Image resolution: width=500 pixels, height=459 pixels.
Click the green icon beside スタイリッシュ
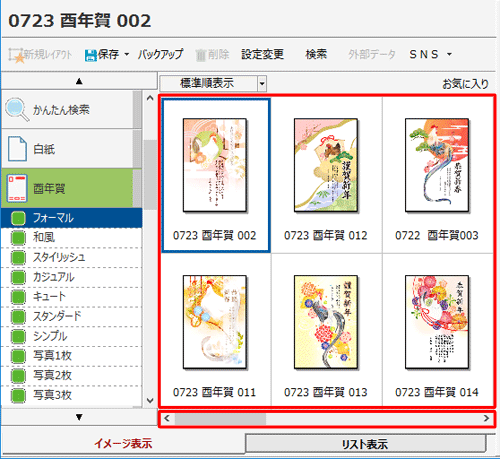pyautogui.click(x=18, y=257)
